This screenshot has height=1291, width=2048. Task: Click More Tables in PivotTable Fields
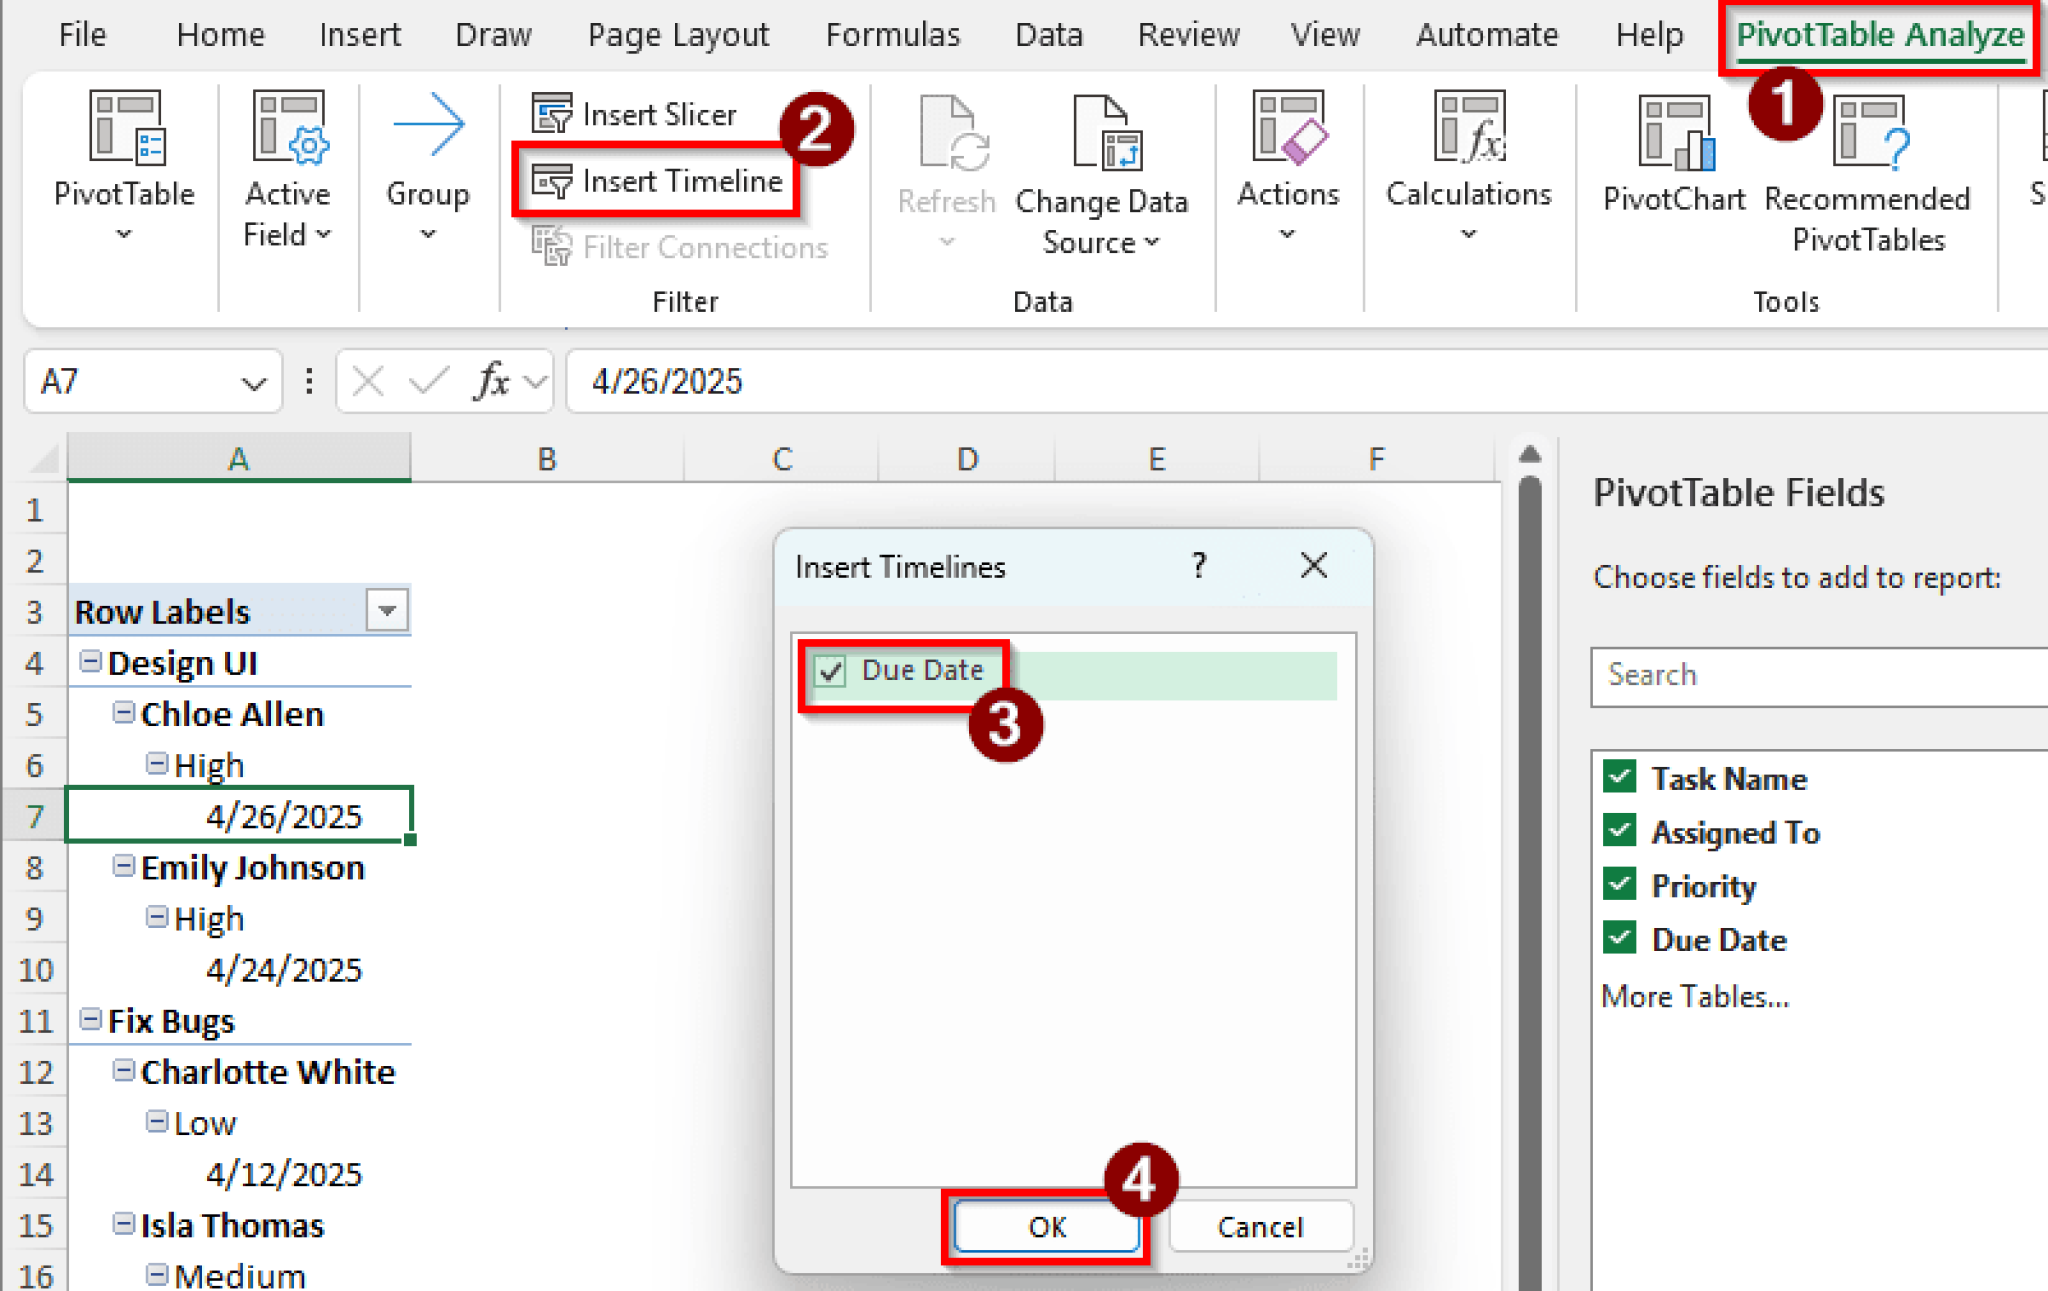click(x=1693, y=995)
